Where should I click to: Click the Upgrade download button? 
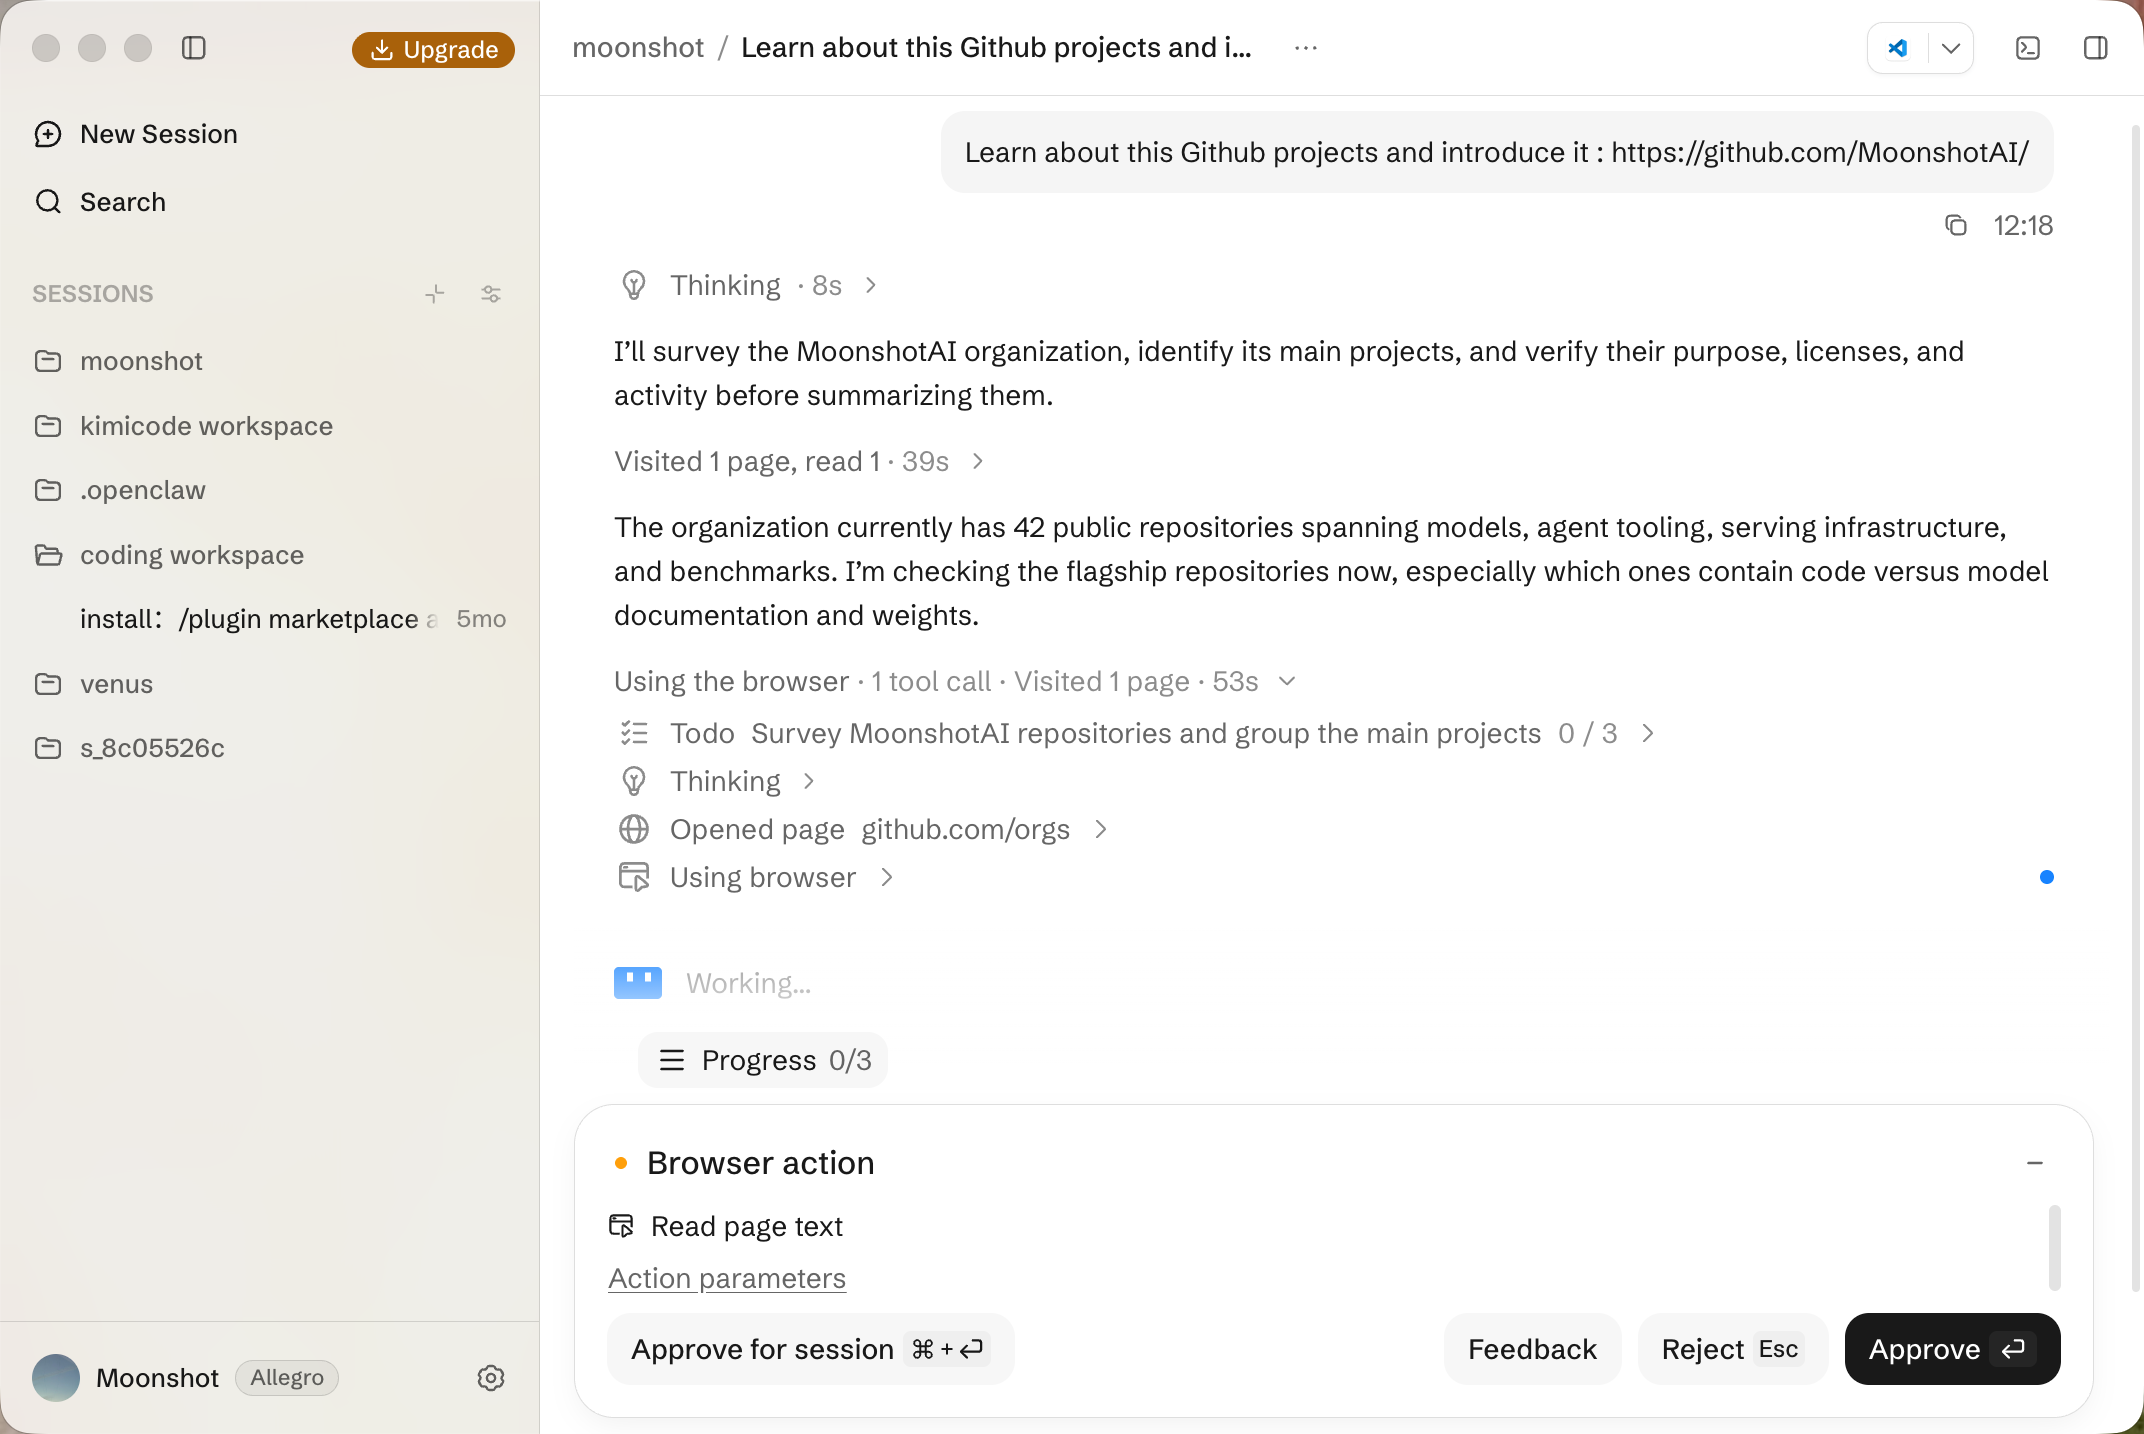pos(433,49)
